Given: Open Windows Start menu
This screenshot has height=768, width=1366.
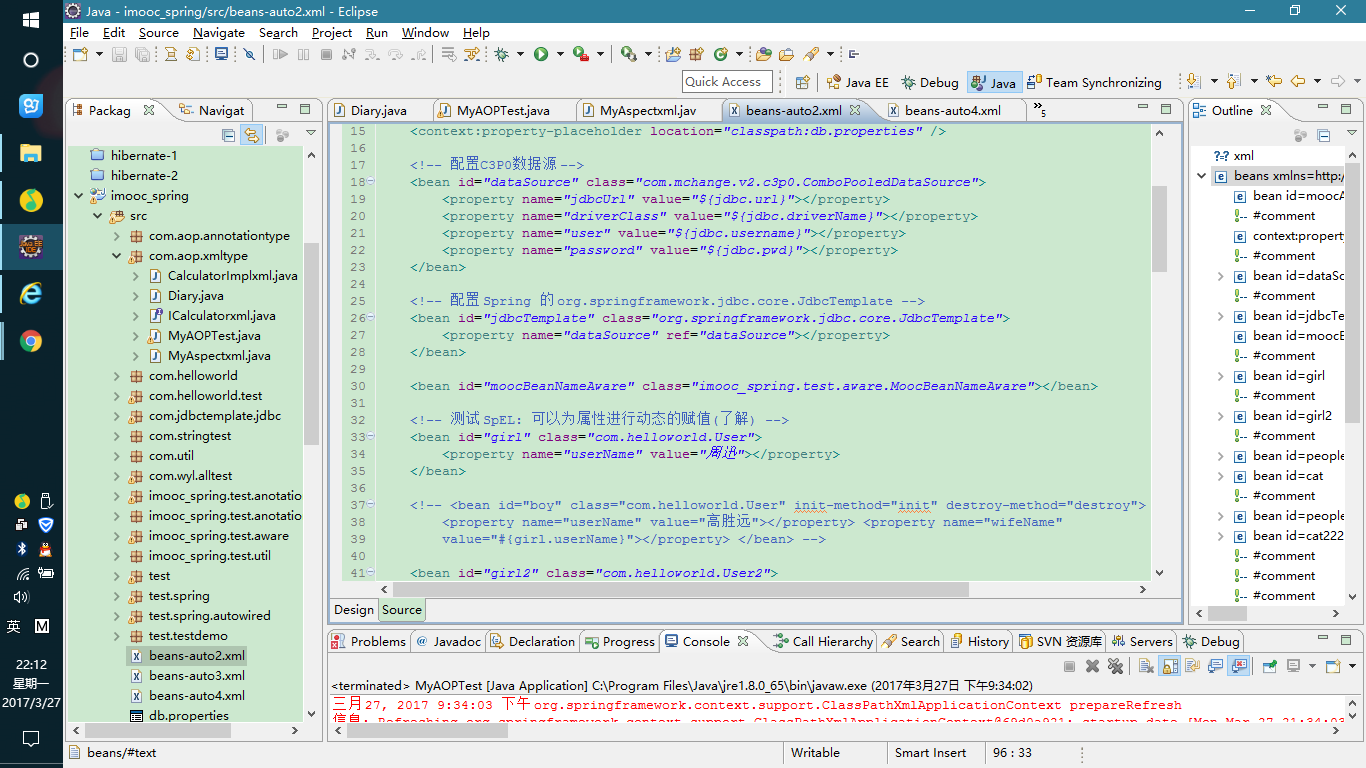Looking at the screenshot, I should pyautogui.click(x=31, y=20).
